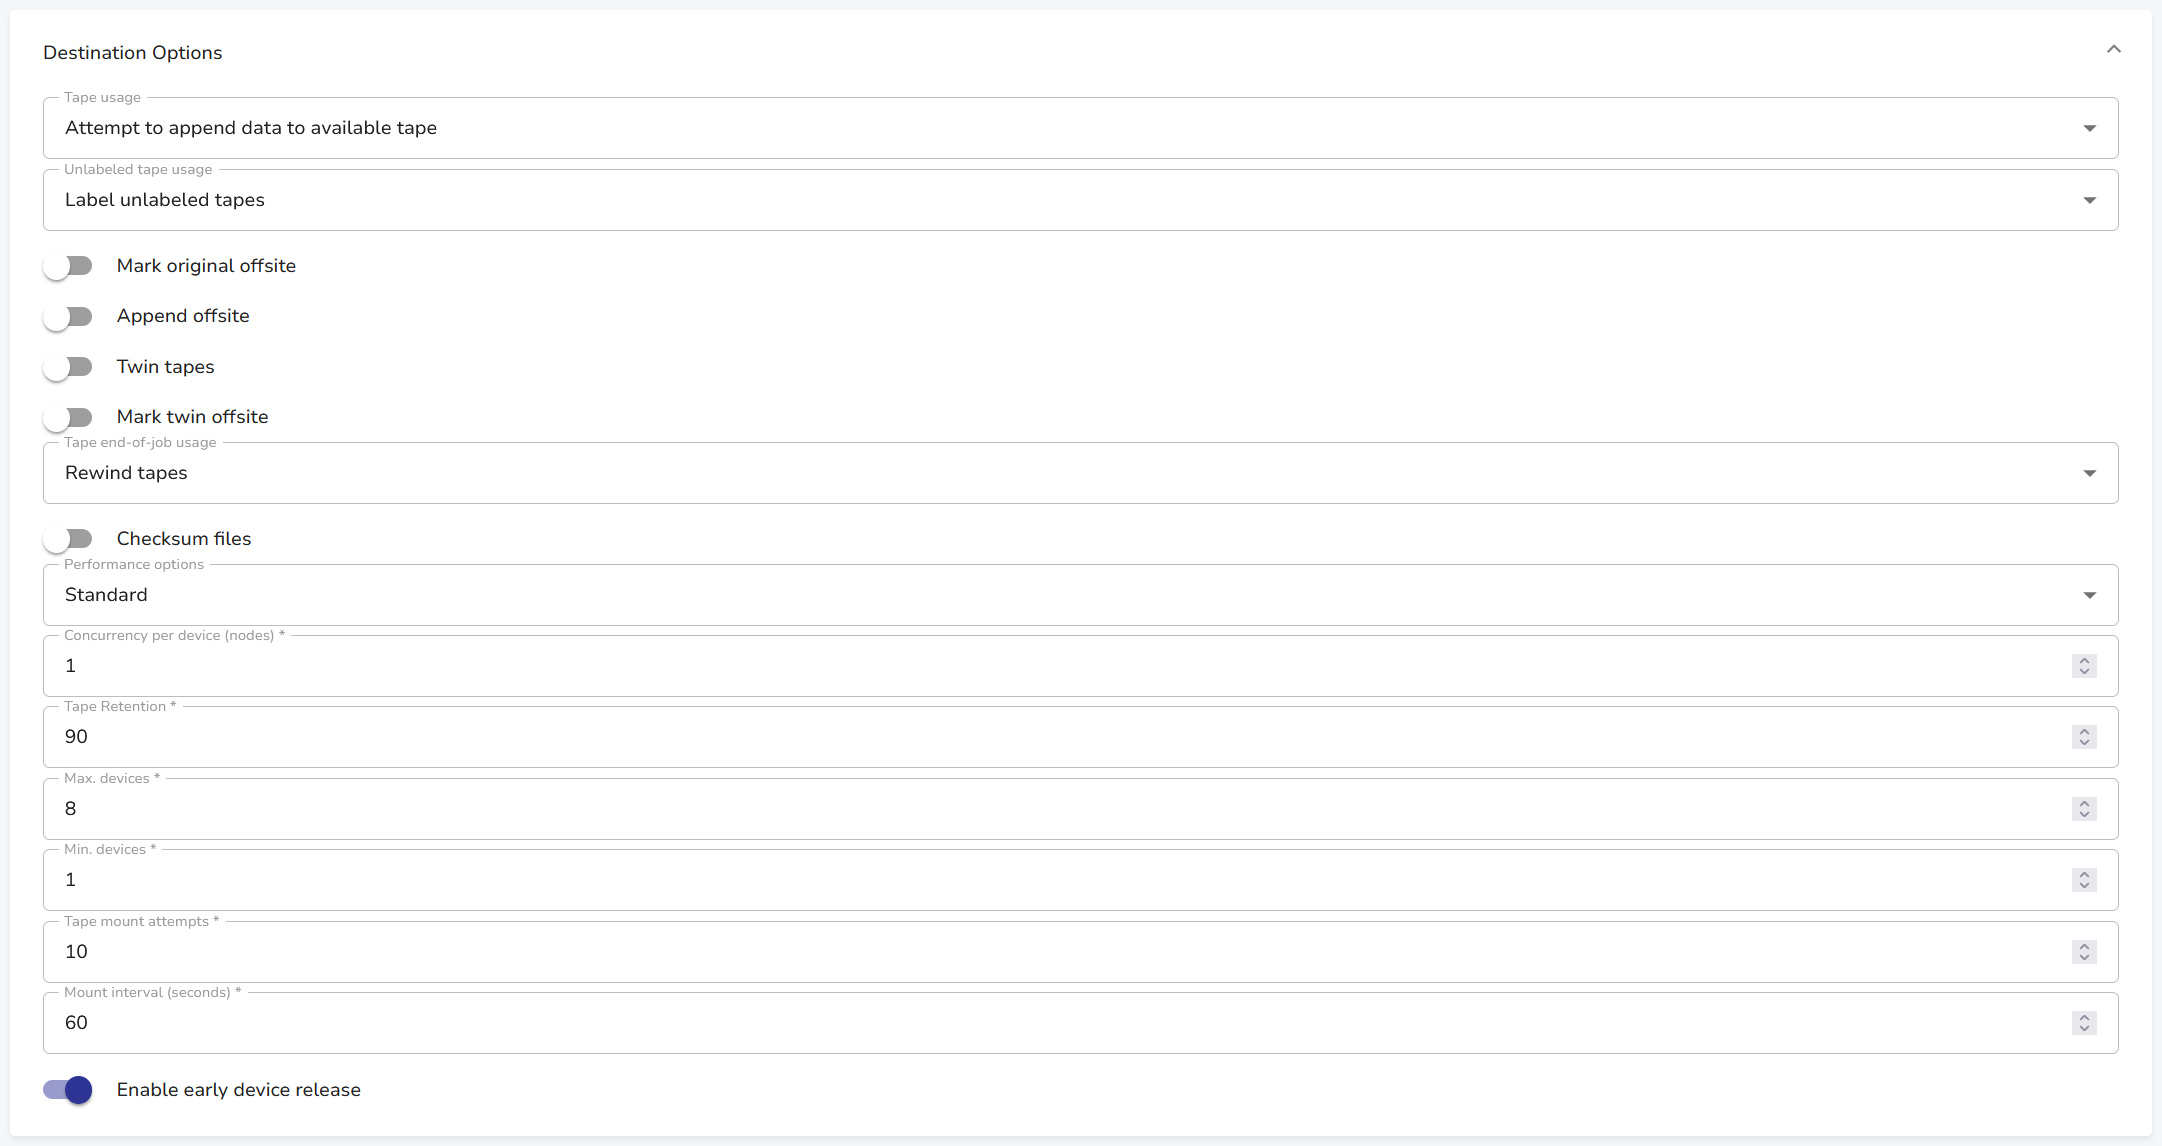
Task: Turn on Append offsite switch
Action: tap(68, 317)
